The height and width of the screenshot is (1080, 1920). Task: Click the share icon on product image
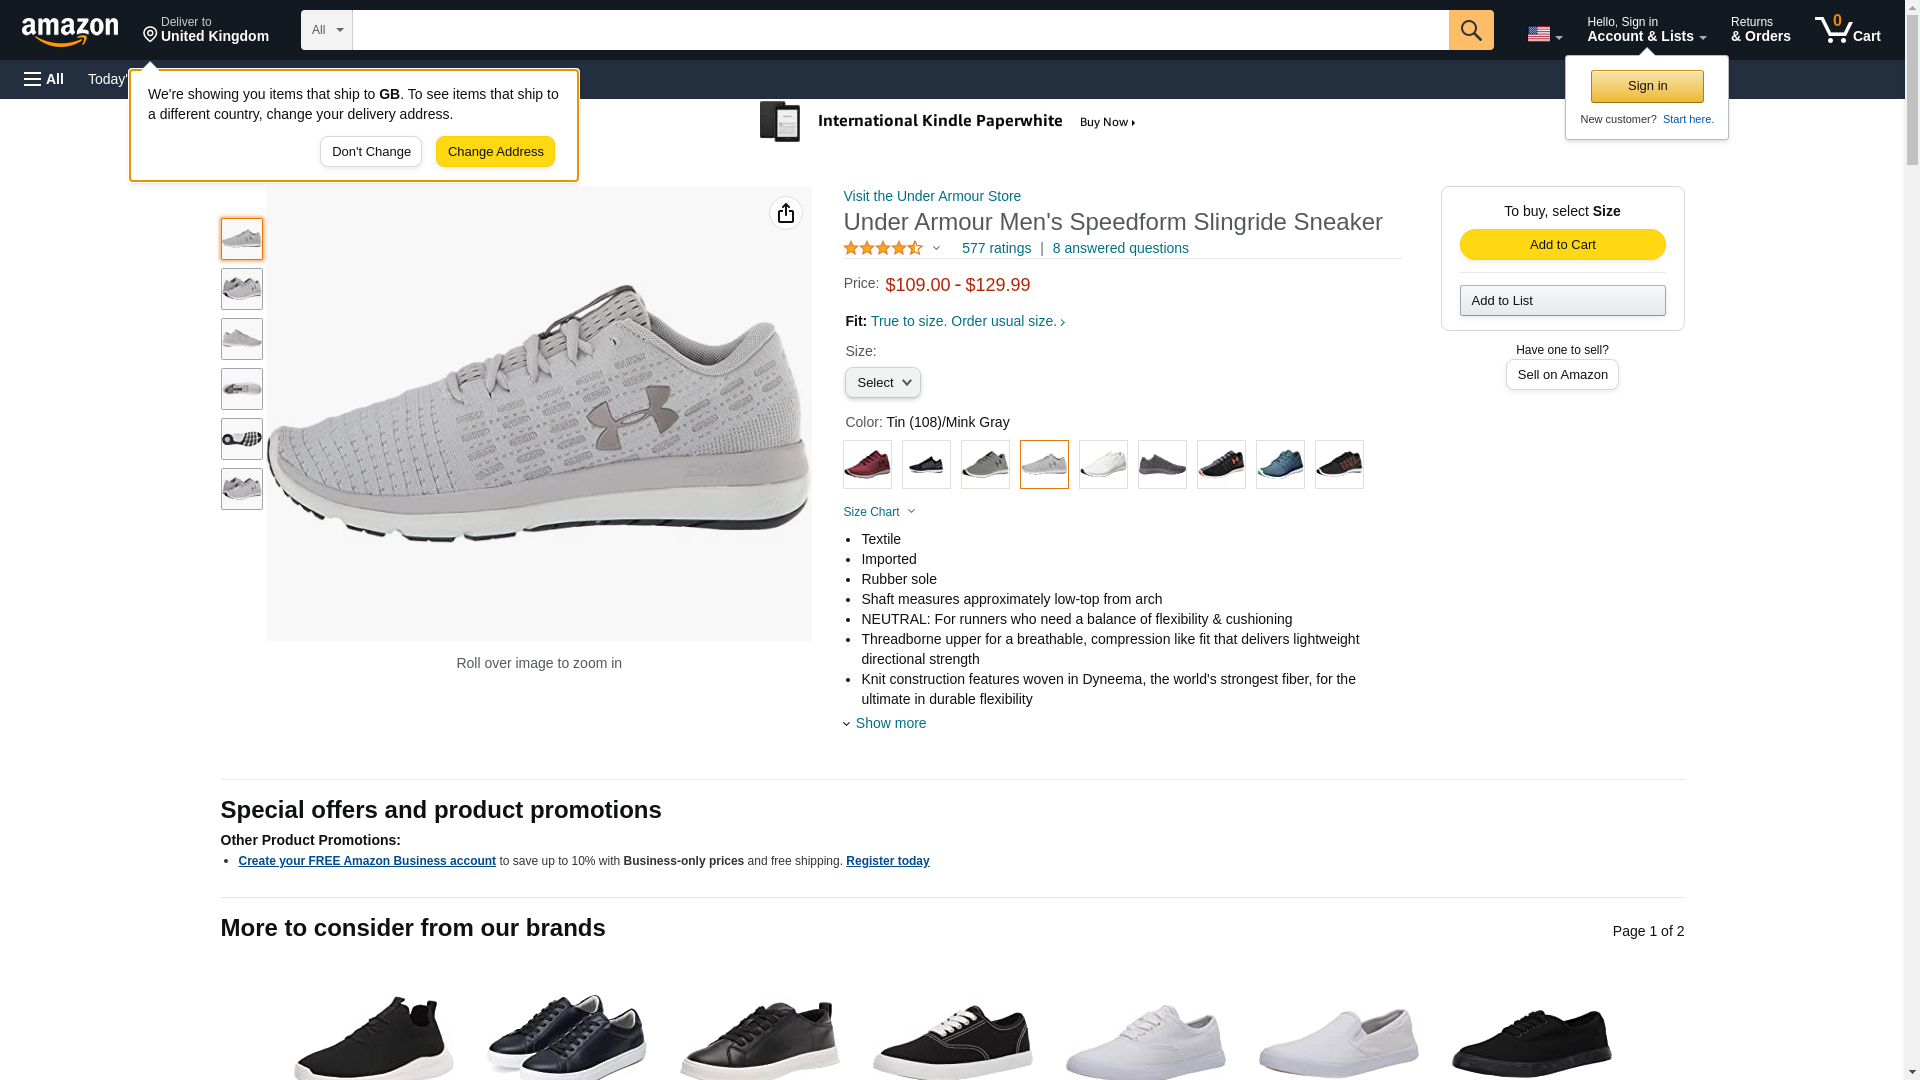(x=785, y=213)
